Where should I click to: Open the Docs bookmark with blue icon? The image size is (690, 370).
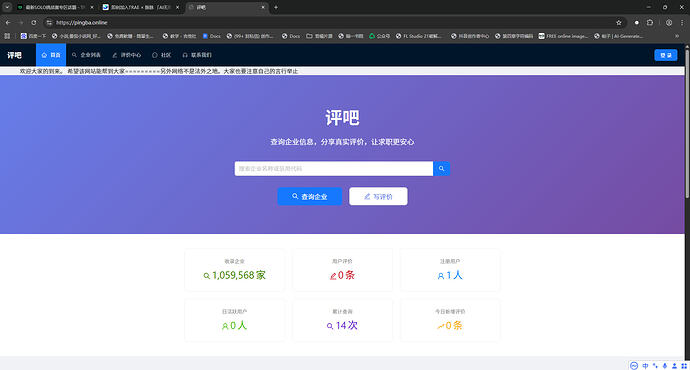(211, 36)
